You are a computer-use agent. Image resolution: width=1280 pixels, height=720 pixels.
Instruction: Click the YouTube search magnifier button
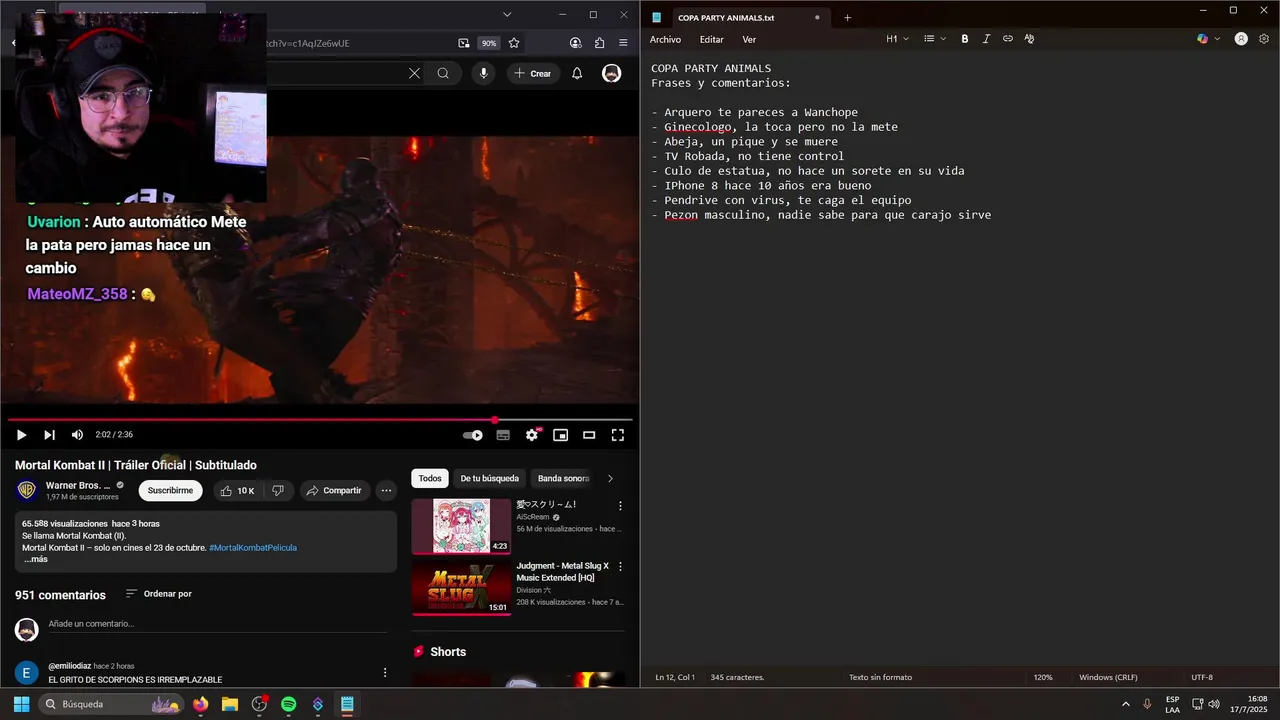pos(443,73)
